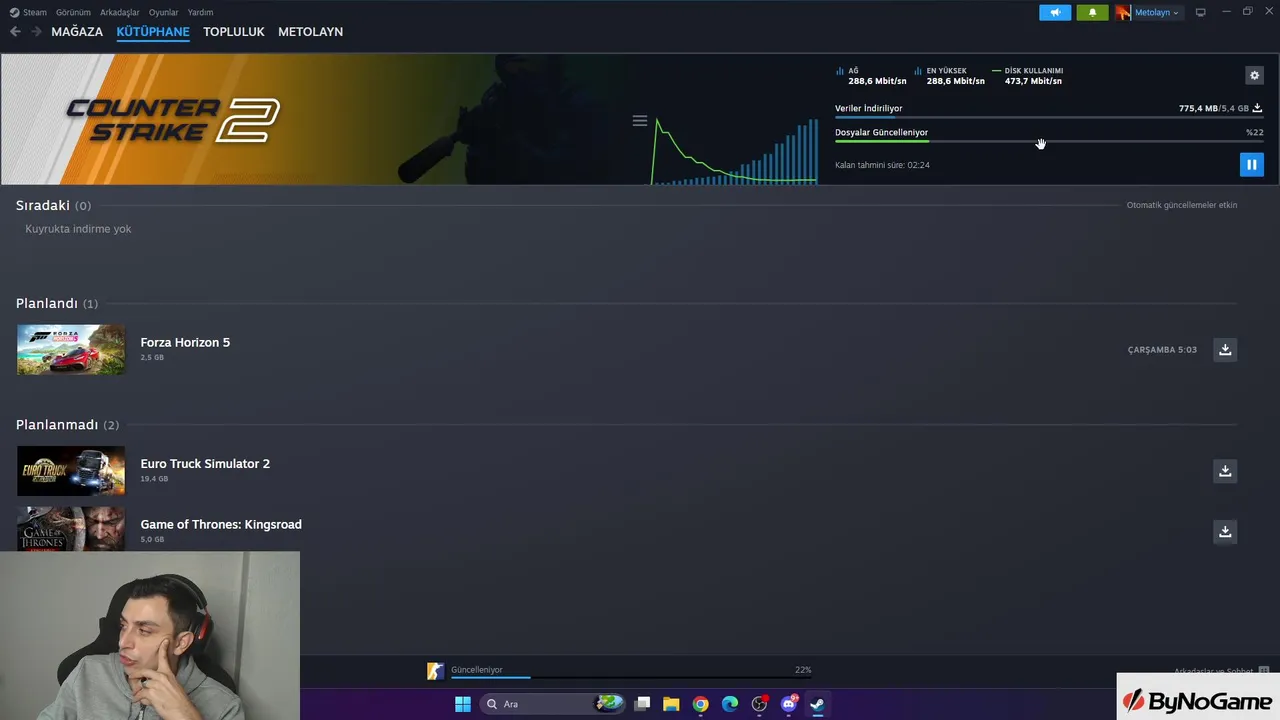The image size is (1280, 720).
Task: Open Task View in the taskbar
Action: (x=643, y=704)
